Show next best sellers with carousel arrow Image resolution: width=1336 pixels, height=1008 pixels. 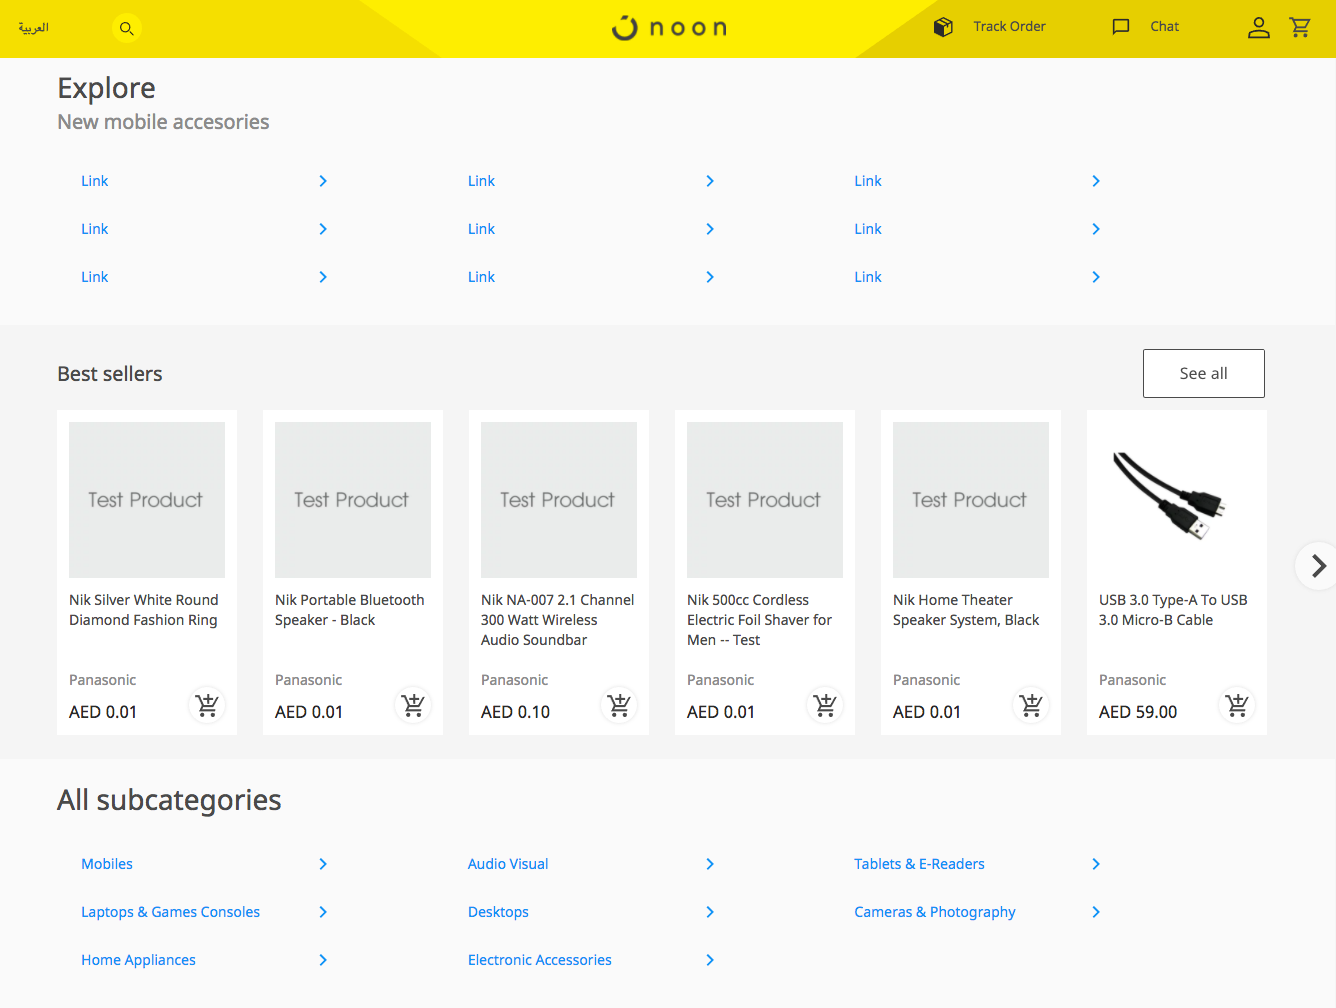point(1318,566)
